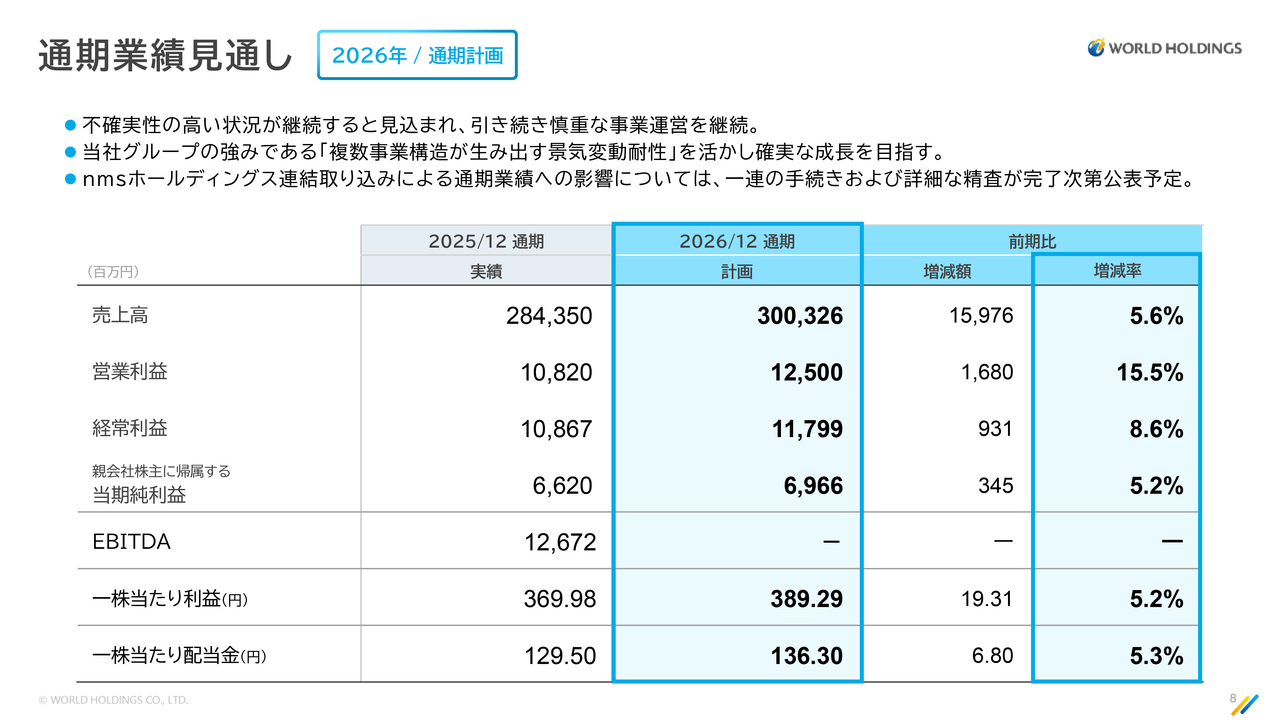This screenshot has width=1280, height=720.
Task: Select the bullet about nmsホールディングス consolidation
Action: [631, 180]
